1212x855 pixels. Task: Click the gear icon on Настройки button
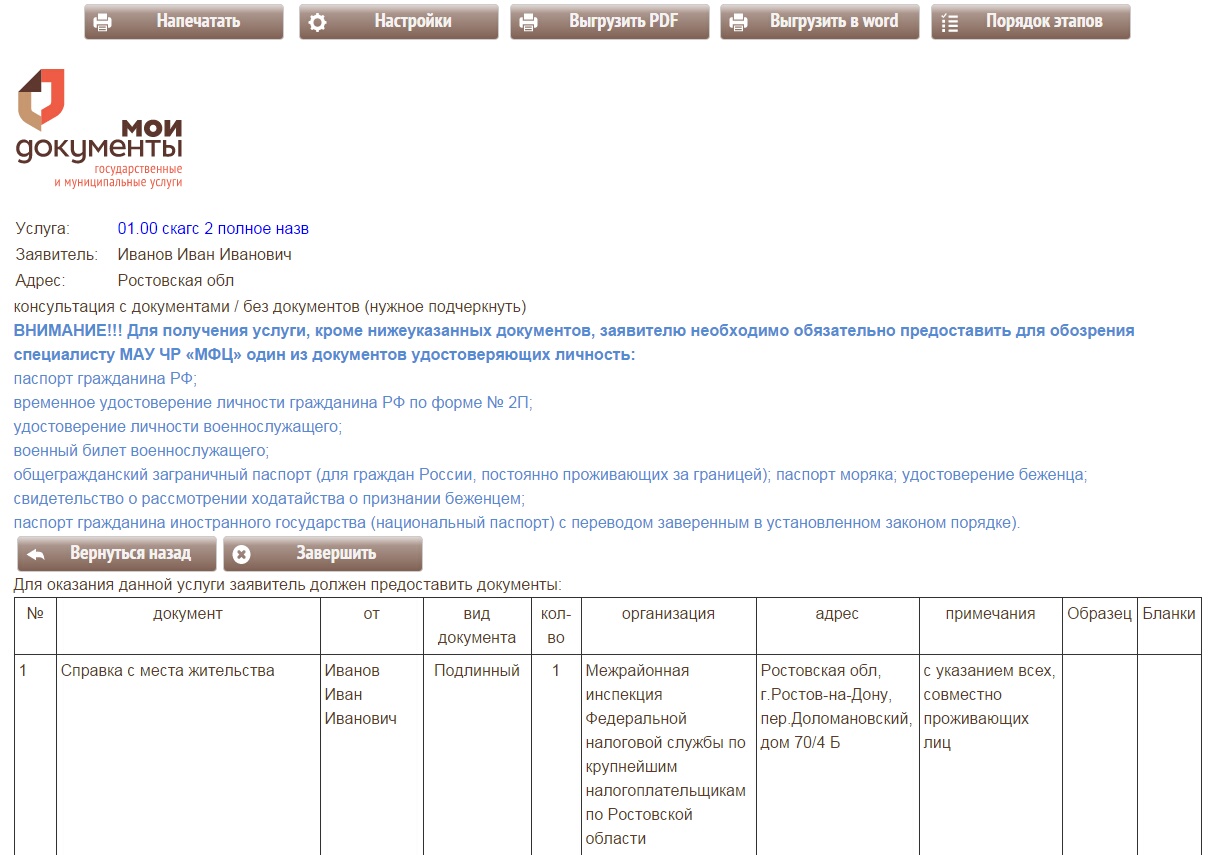tap(318, 22)
